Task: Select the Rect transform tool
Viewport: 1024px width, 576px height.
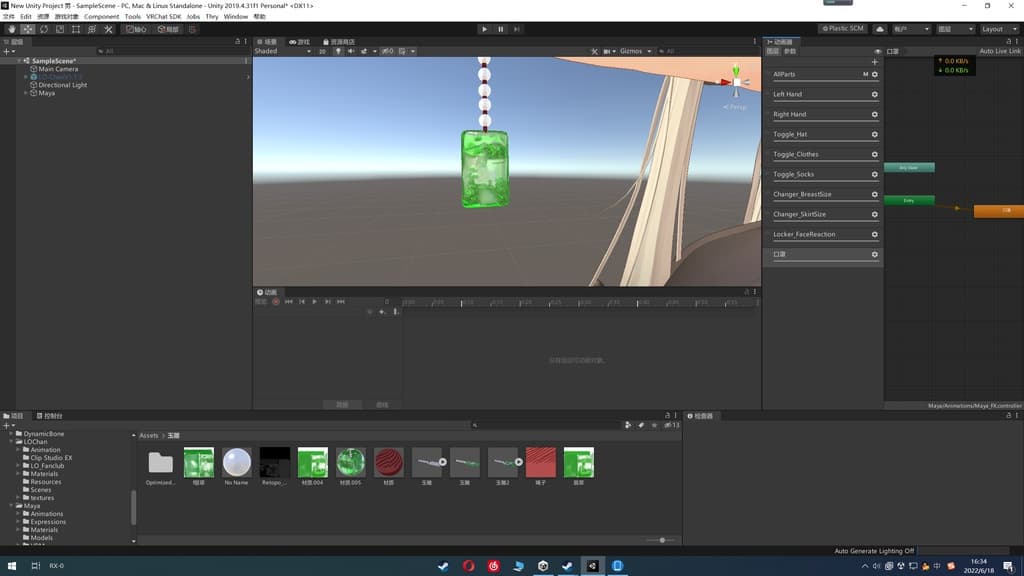Action: (76, 29)
